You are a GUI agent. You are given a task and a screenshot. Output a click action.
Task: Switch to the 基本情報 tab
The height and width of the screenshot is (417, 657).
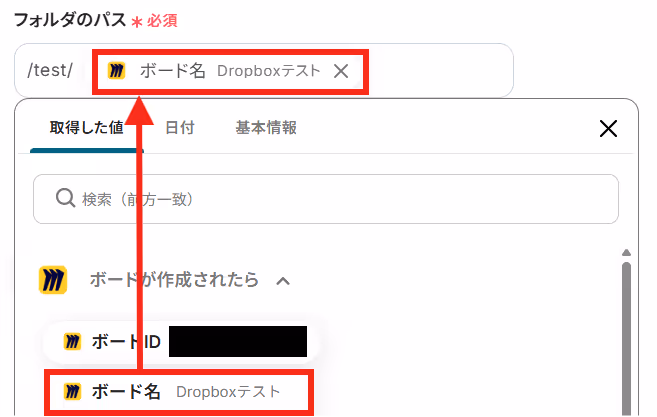coord(266,127)
